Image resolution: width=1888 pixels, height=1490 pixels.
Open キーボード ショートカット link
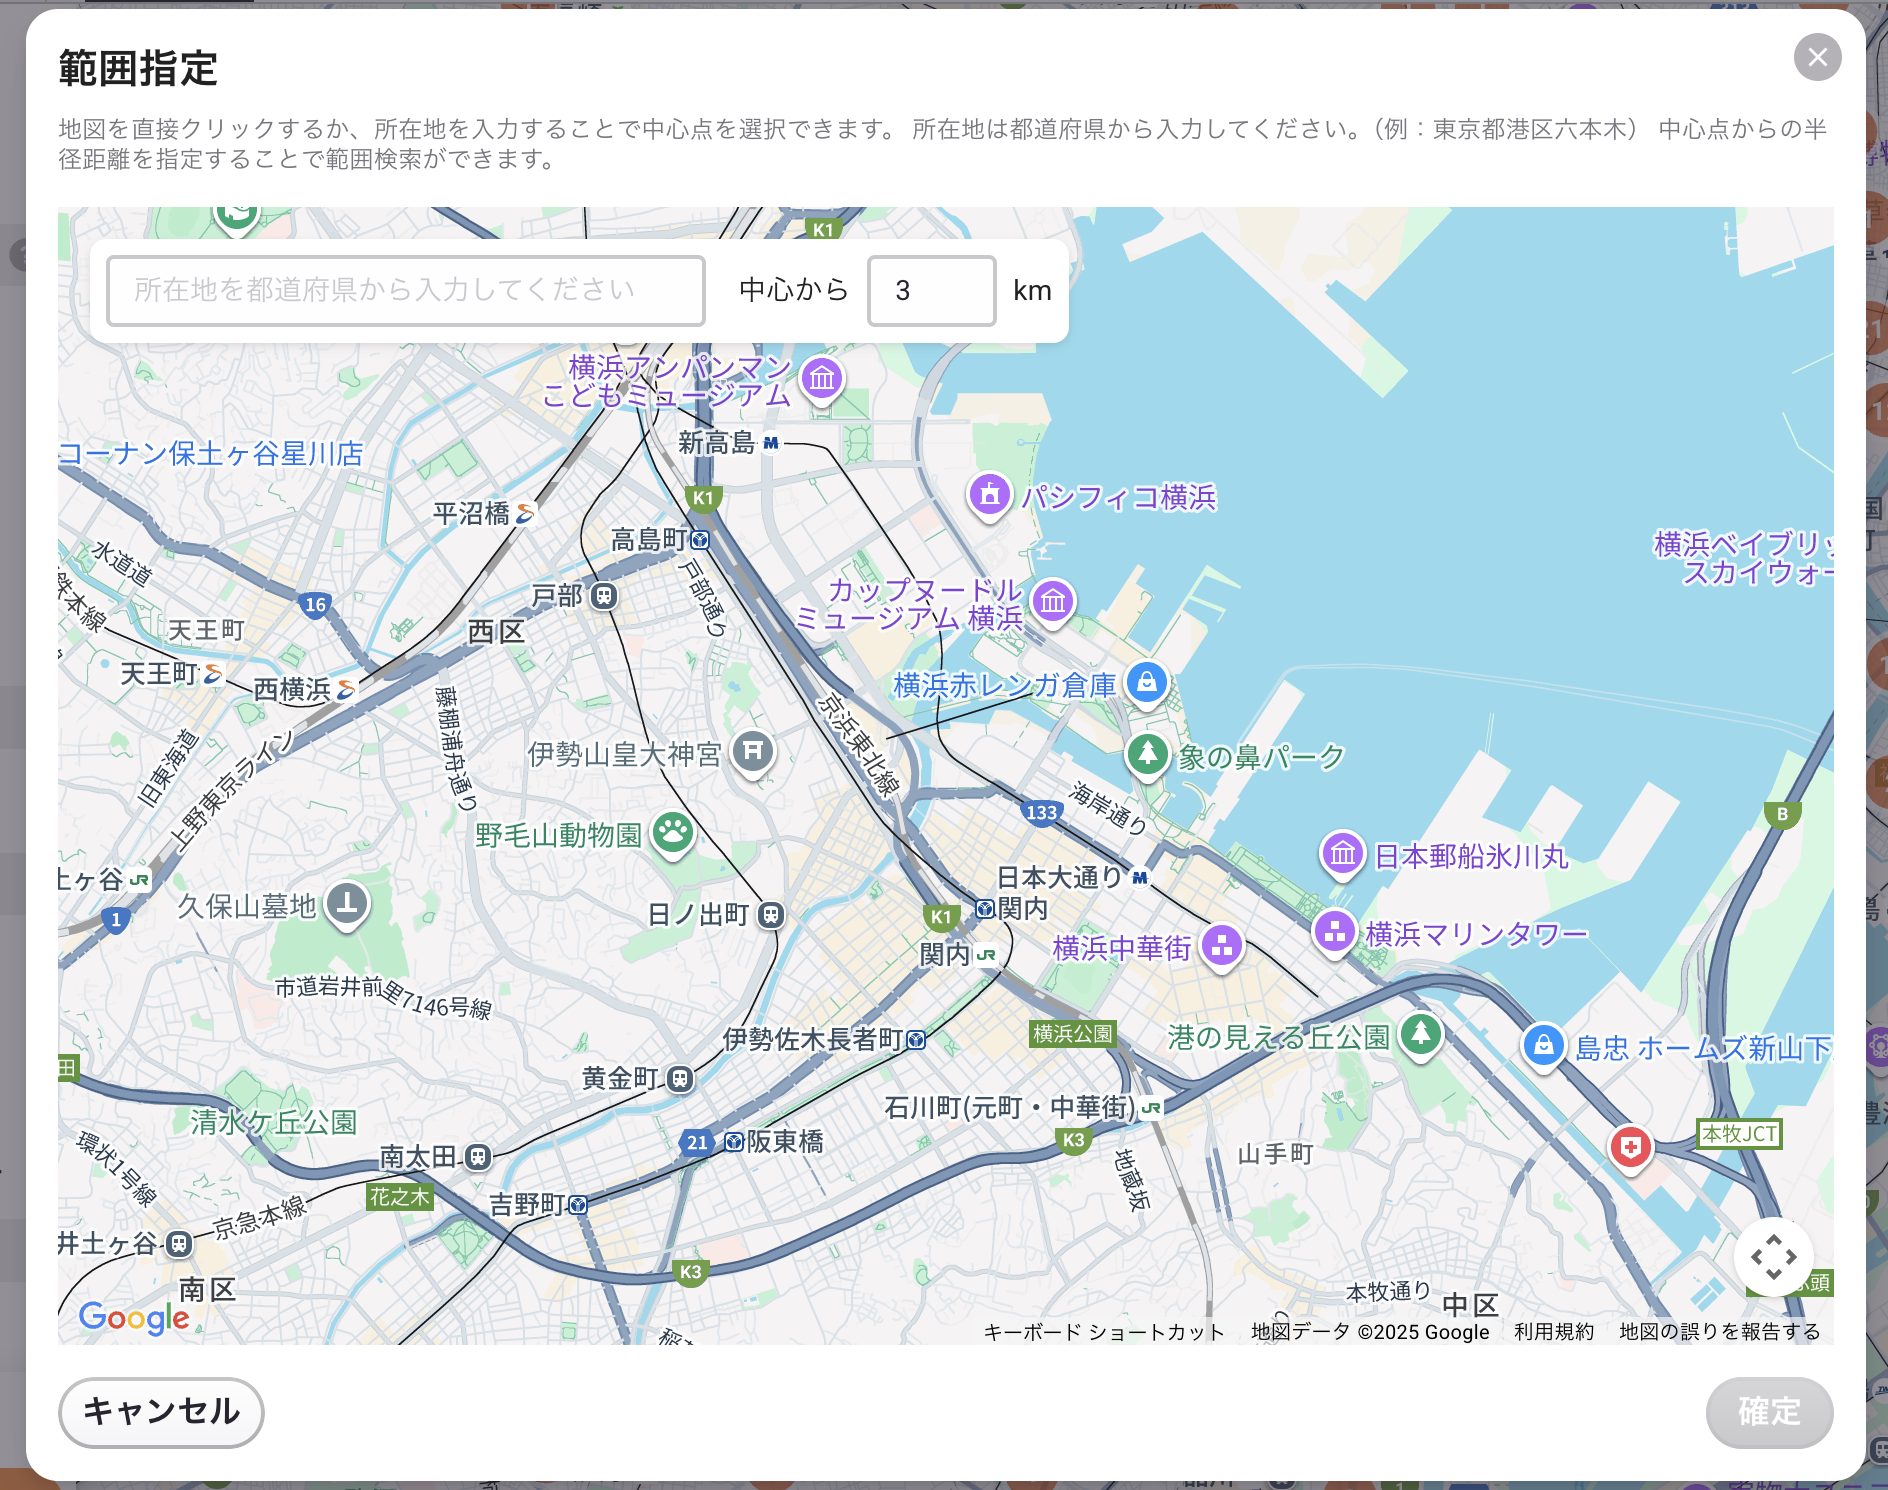pyautogui.click(x=1104, y=1332)
